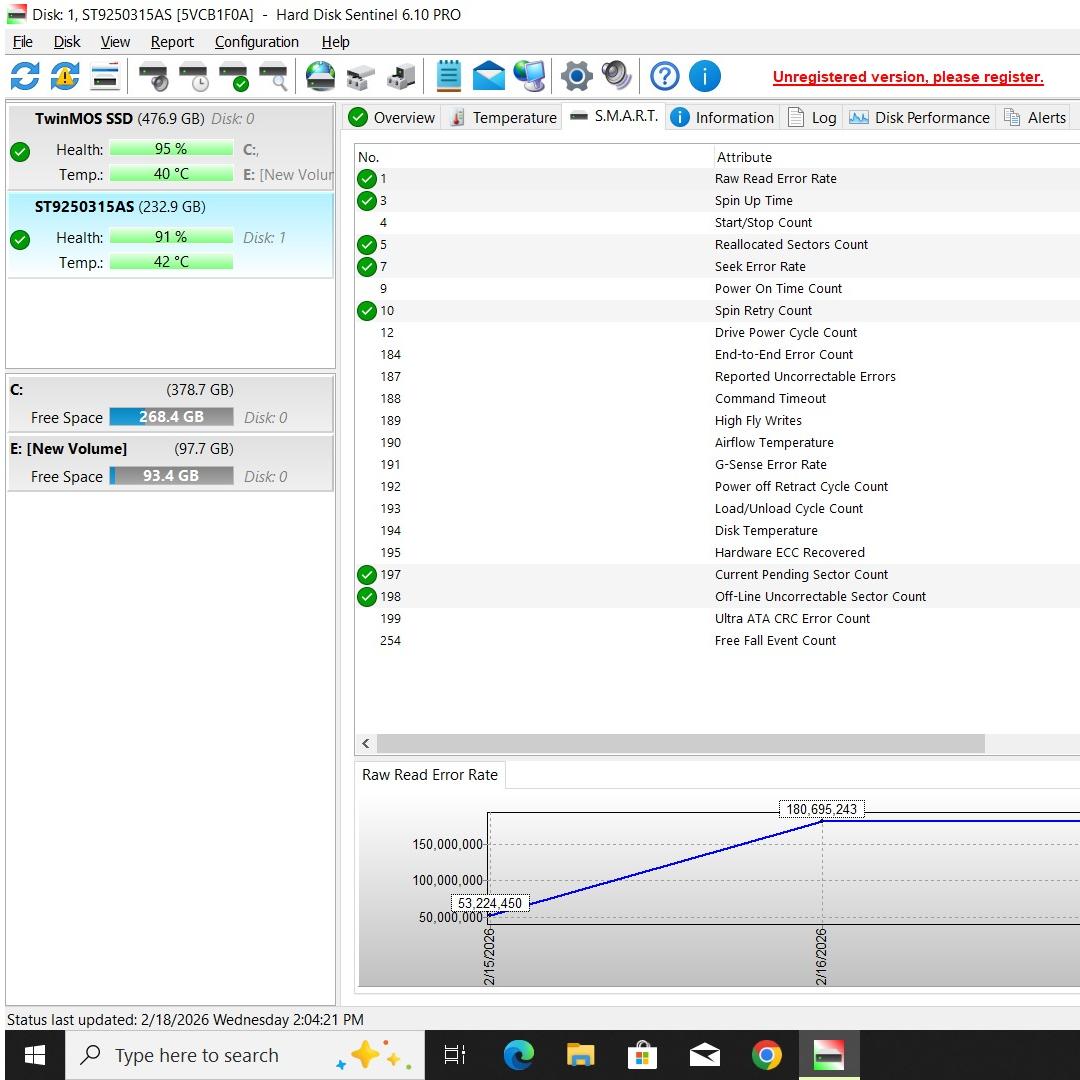Open Microsoft Edge from the taskbar
Screen dimensions: 1080x1080
tap(518, 1055)
